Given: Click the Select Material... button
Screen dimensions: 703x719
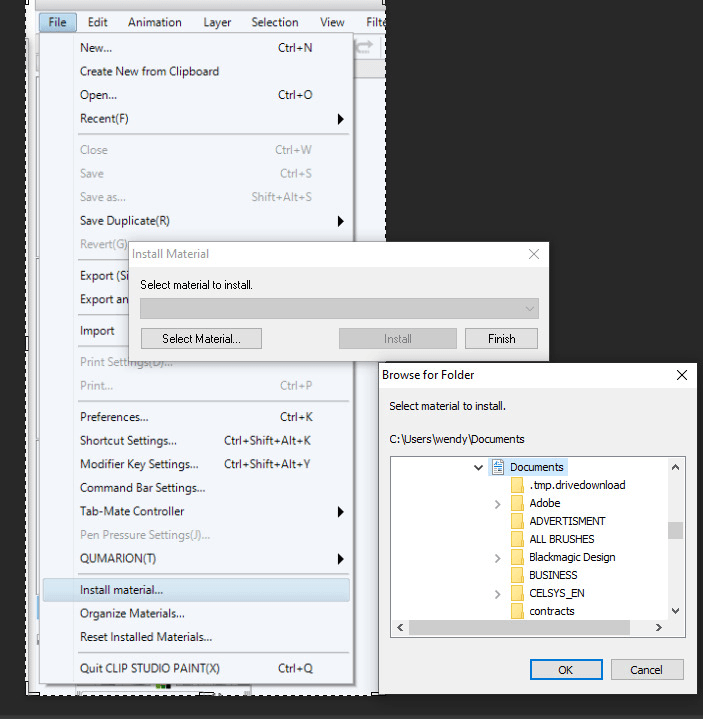Looking at the screenshot, I should point(201,338).
